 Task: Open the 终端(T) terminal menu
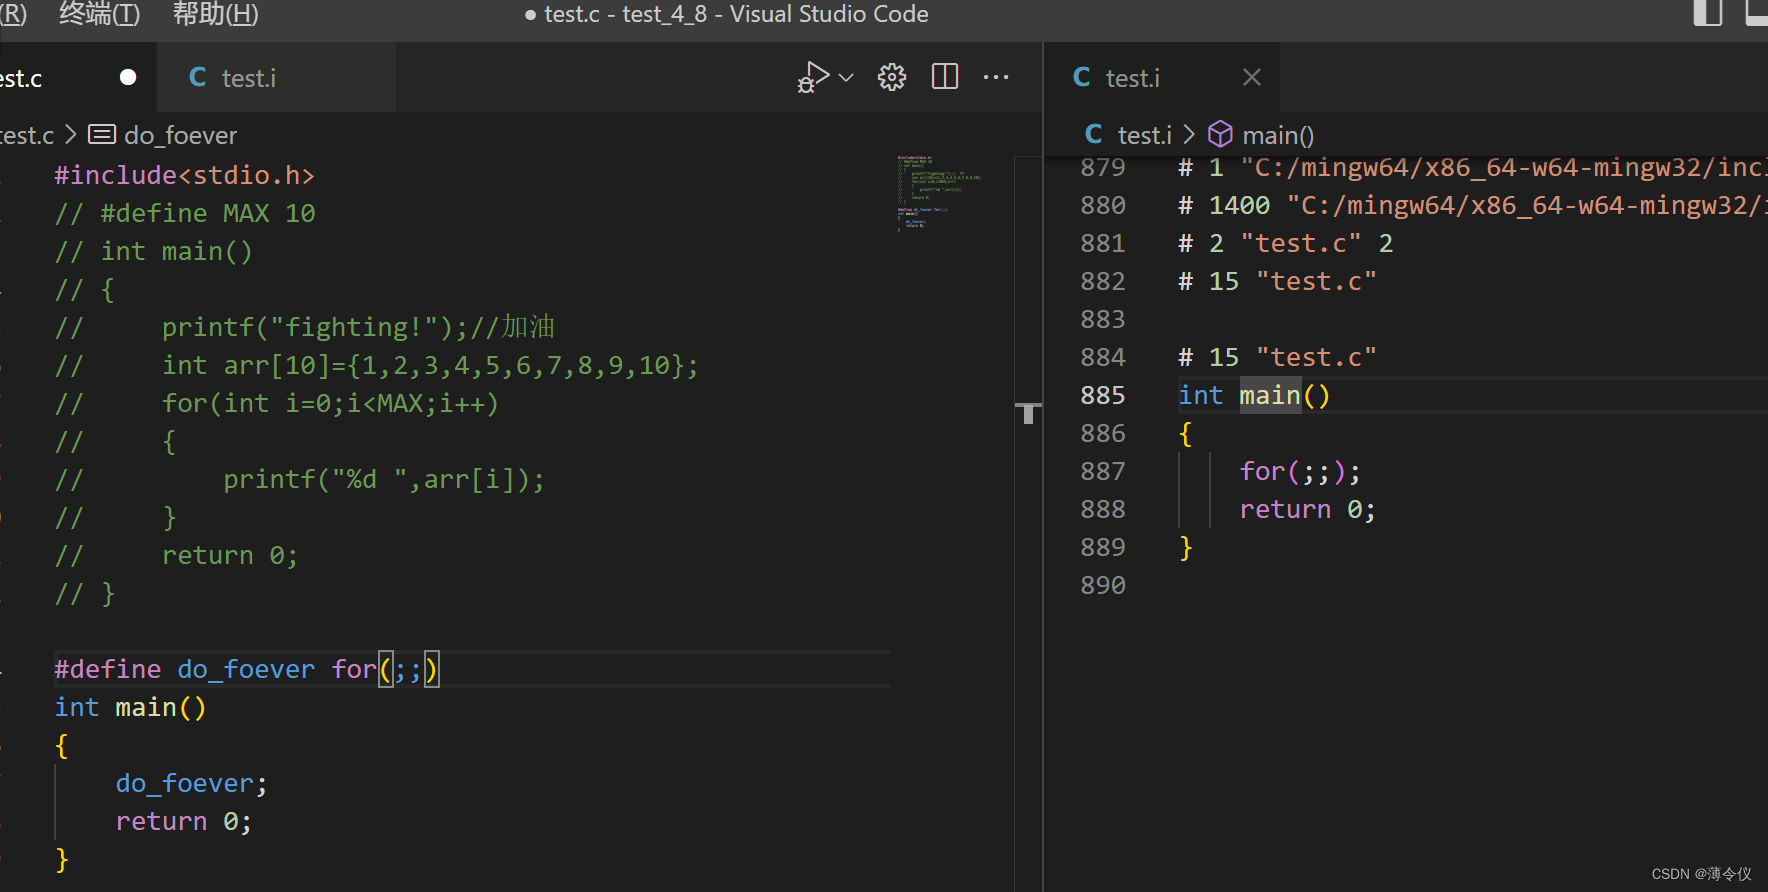coord(100,14)
